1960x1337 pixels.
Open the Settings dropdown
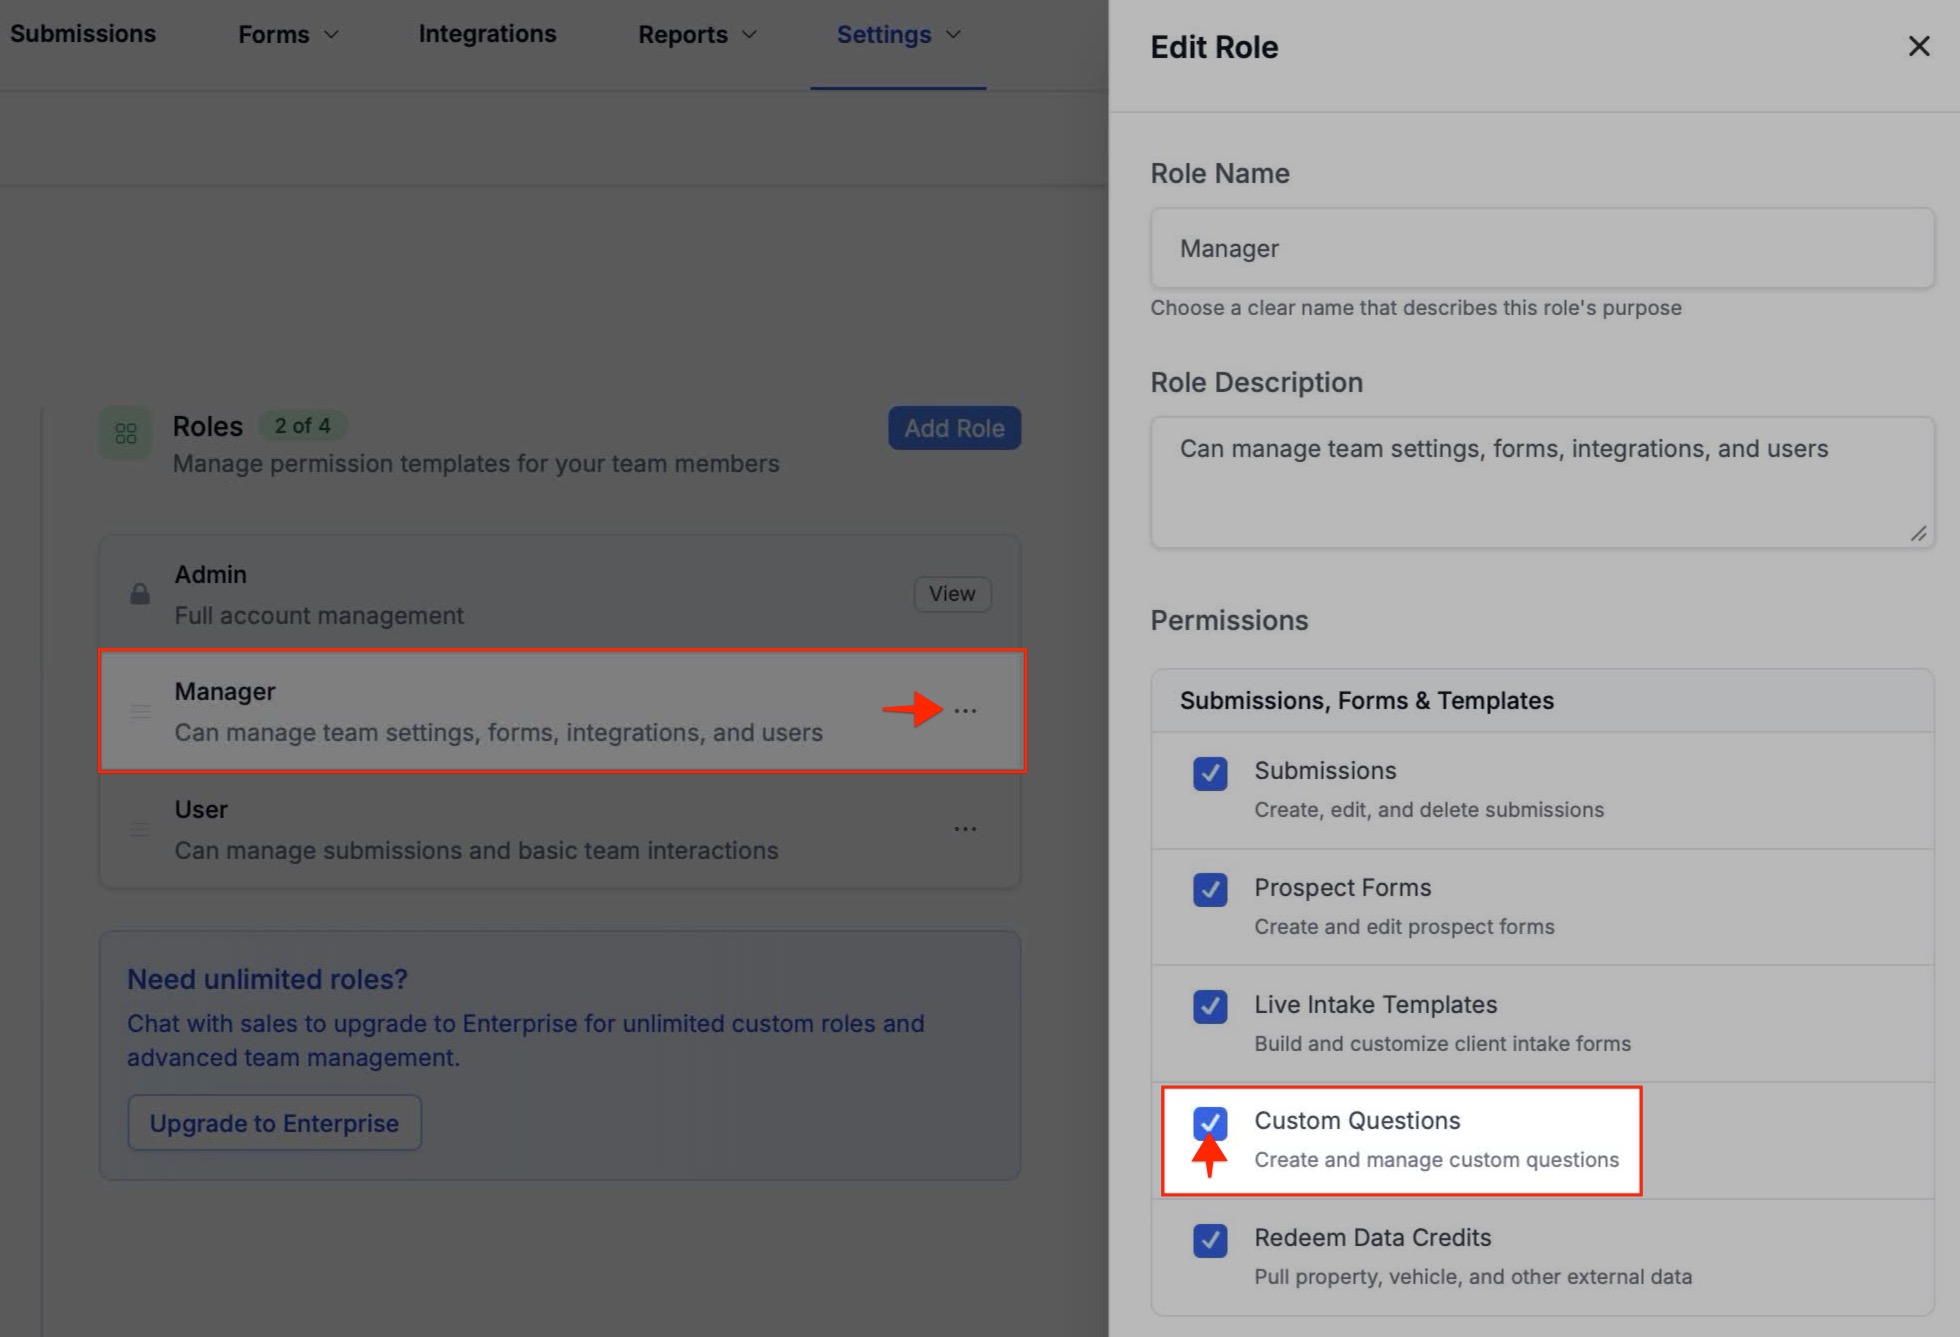point(897,35)
